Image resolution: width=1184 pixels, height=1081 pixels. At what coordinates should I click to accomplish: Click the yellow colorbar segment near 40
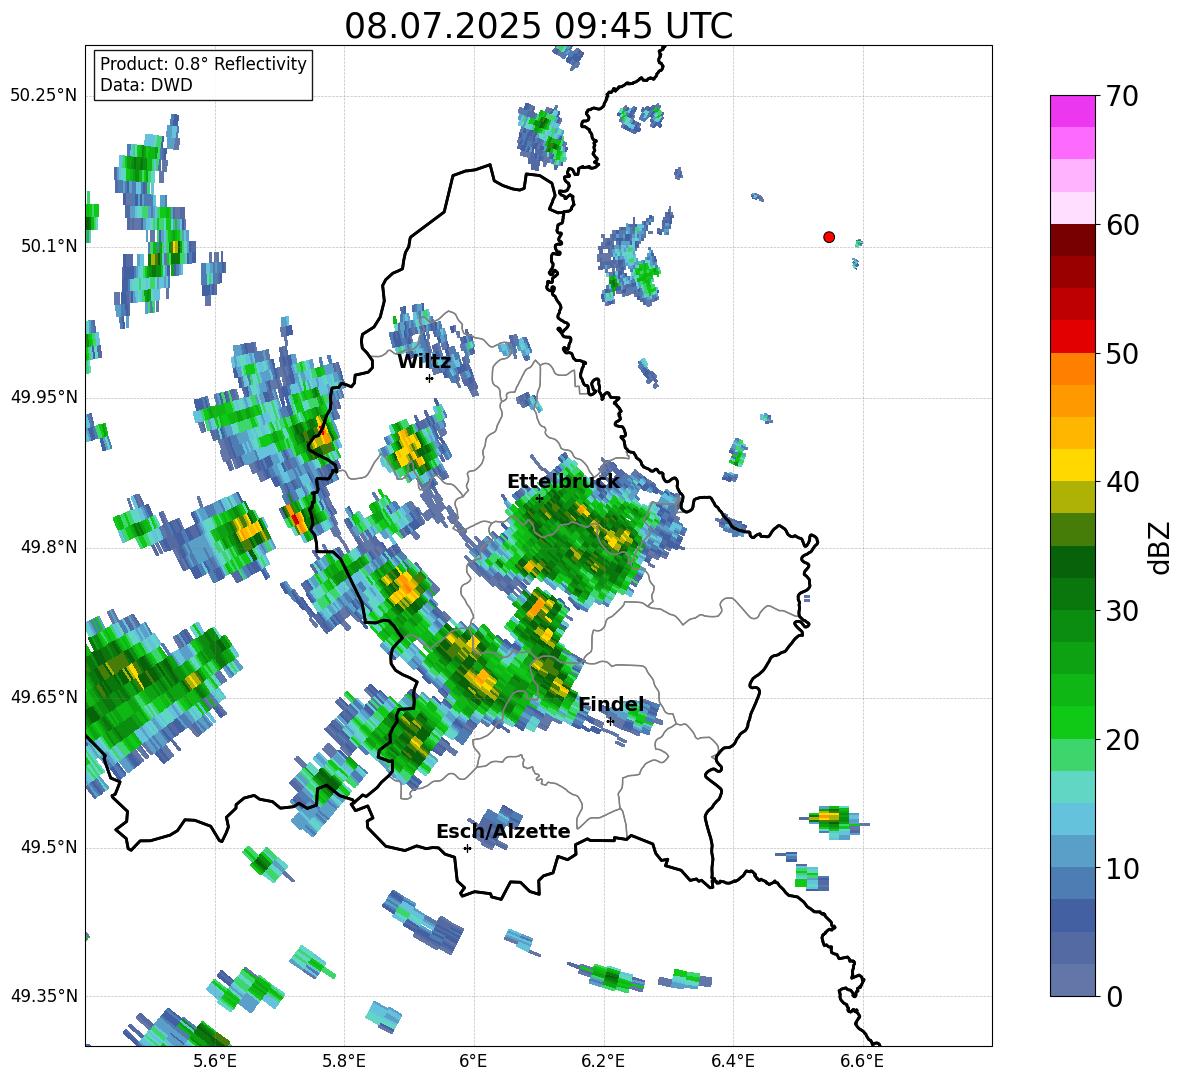1072,465
